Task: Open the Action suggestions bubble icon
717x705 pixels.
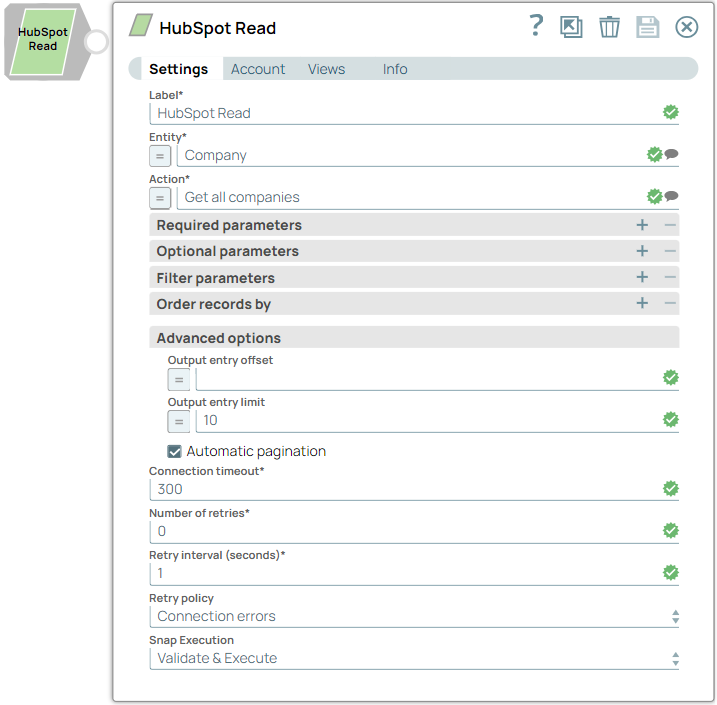Action: tap(671, 196)
